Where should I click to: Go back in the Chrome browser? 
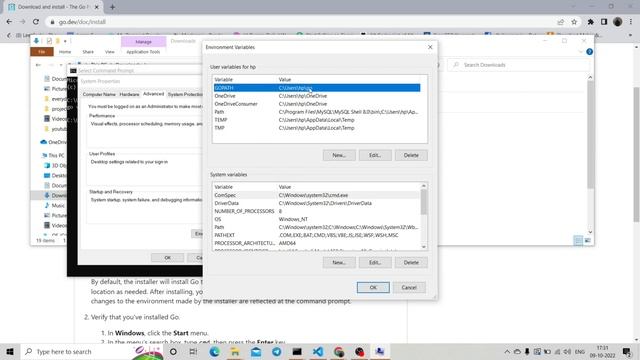pyautogui.click(x=9, y=22)
